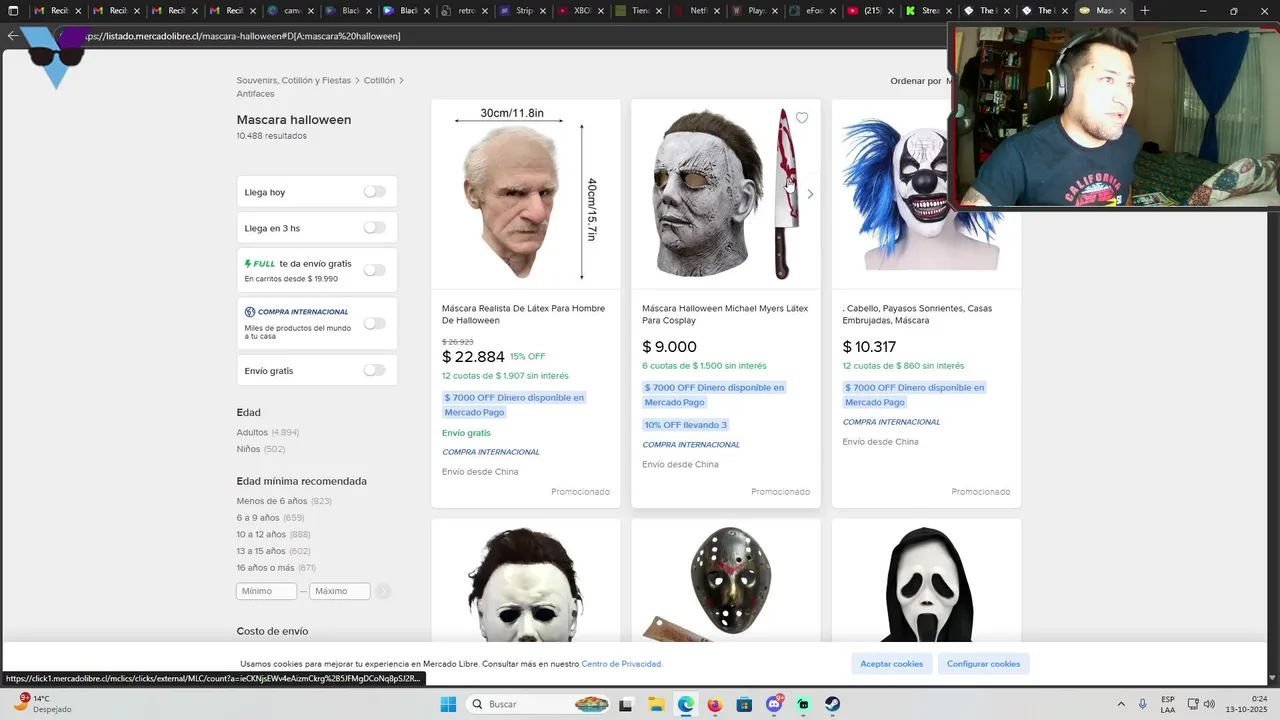Click the browser address bar URL
Image resolution: width=1280 pixels, height=720 pixels.
click(242, 36)
